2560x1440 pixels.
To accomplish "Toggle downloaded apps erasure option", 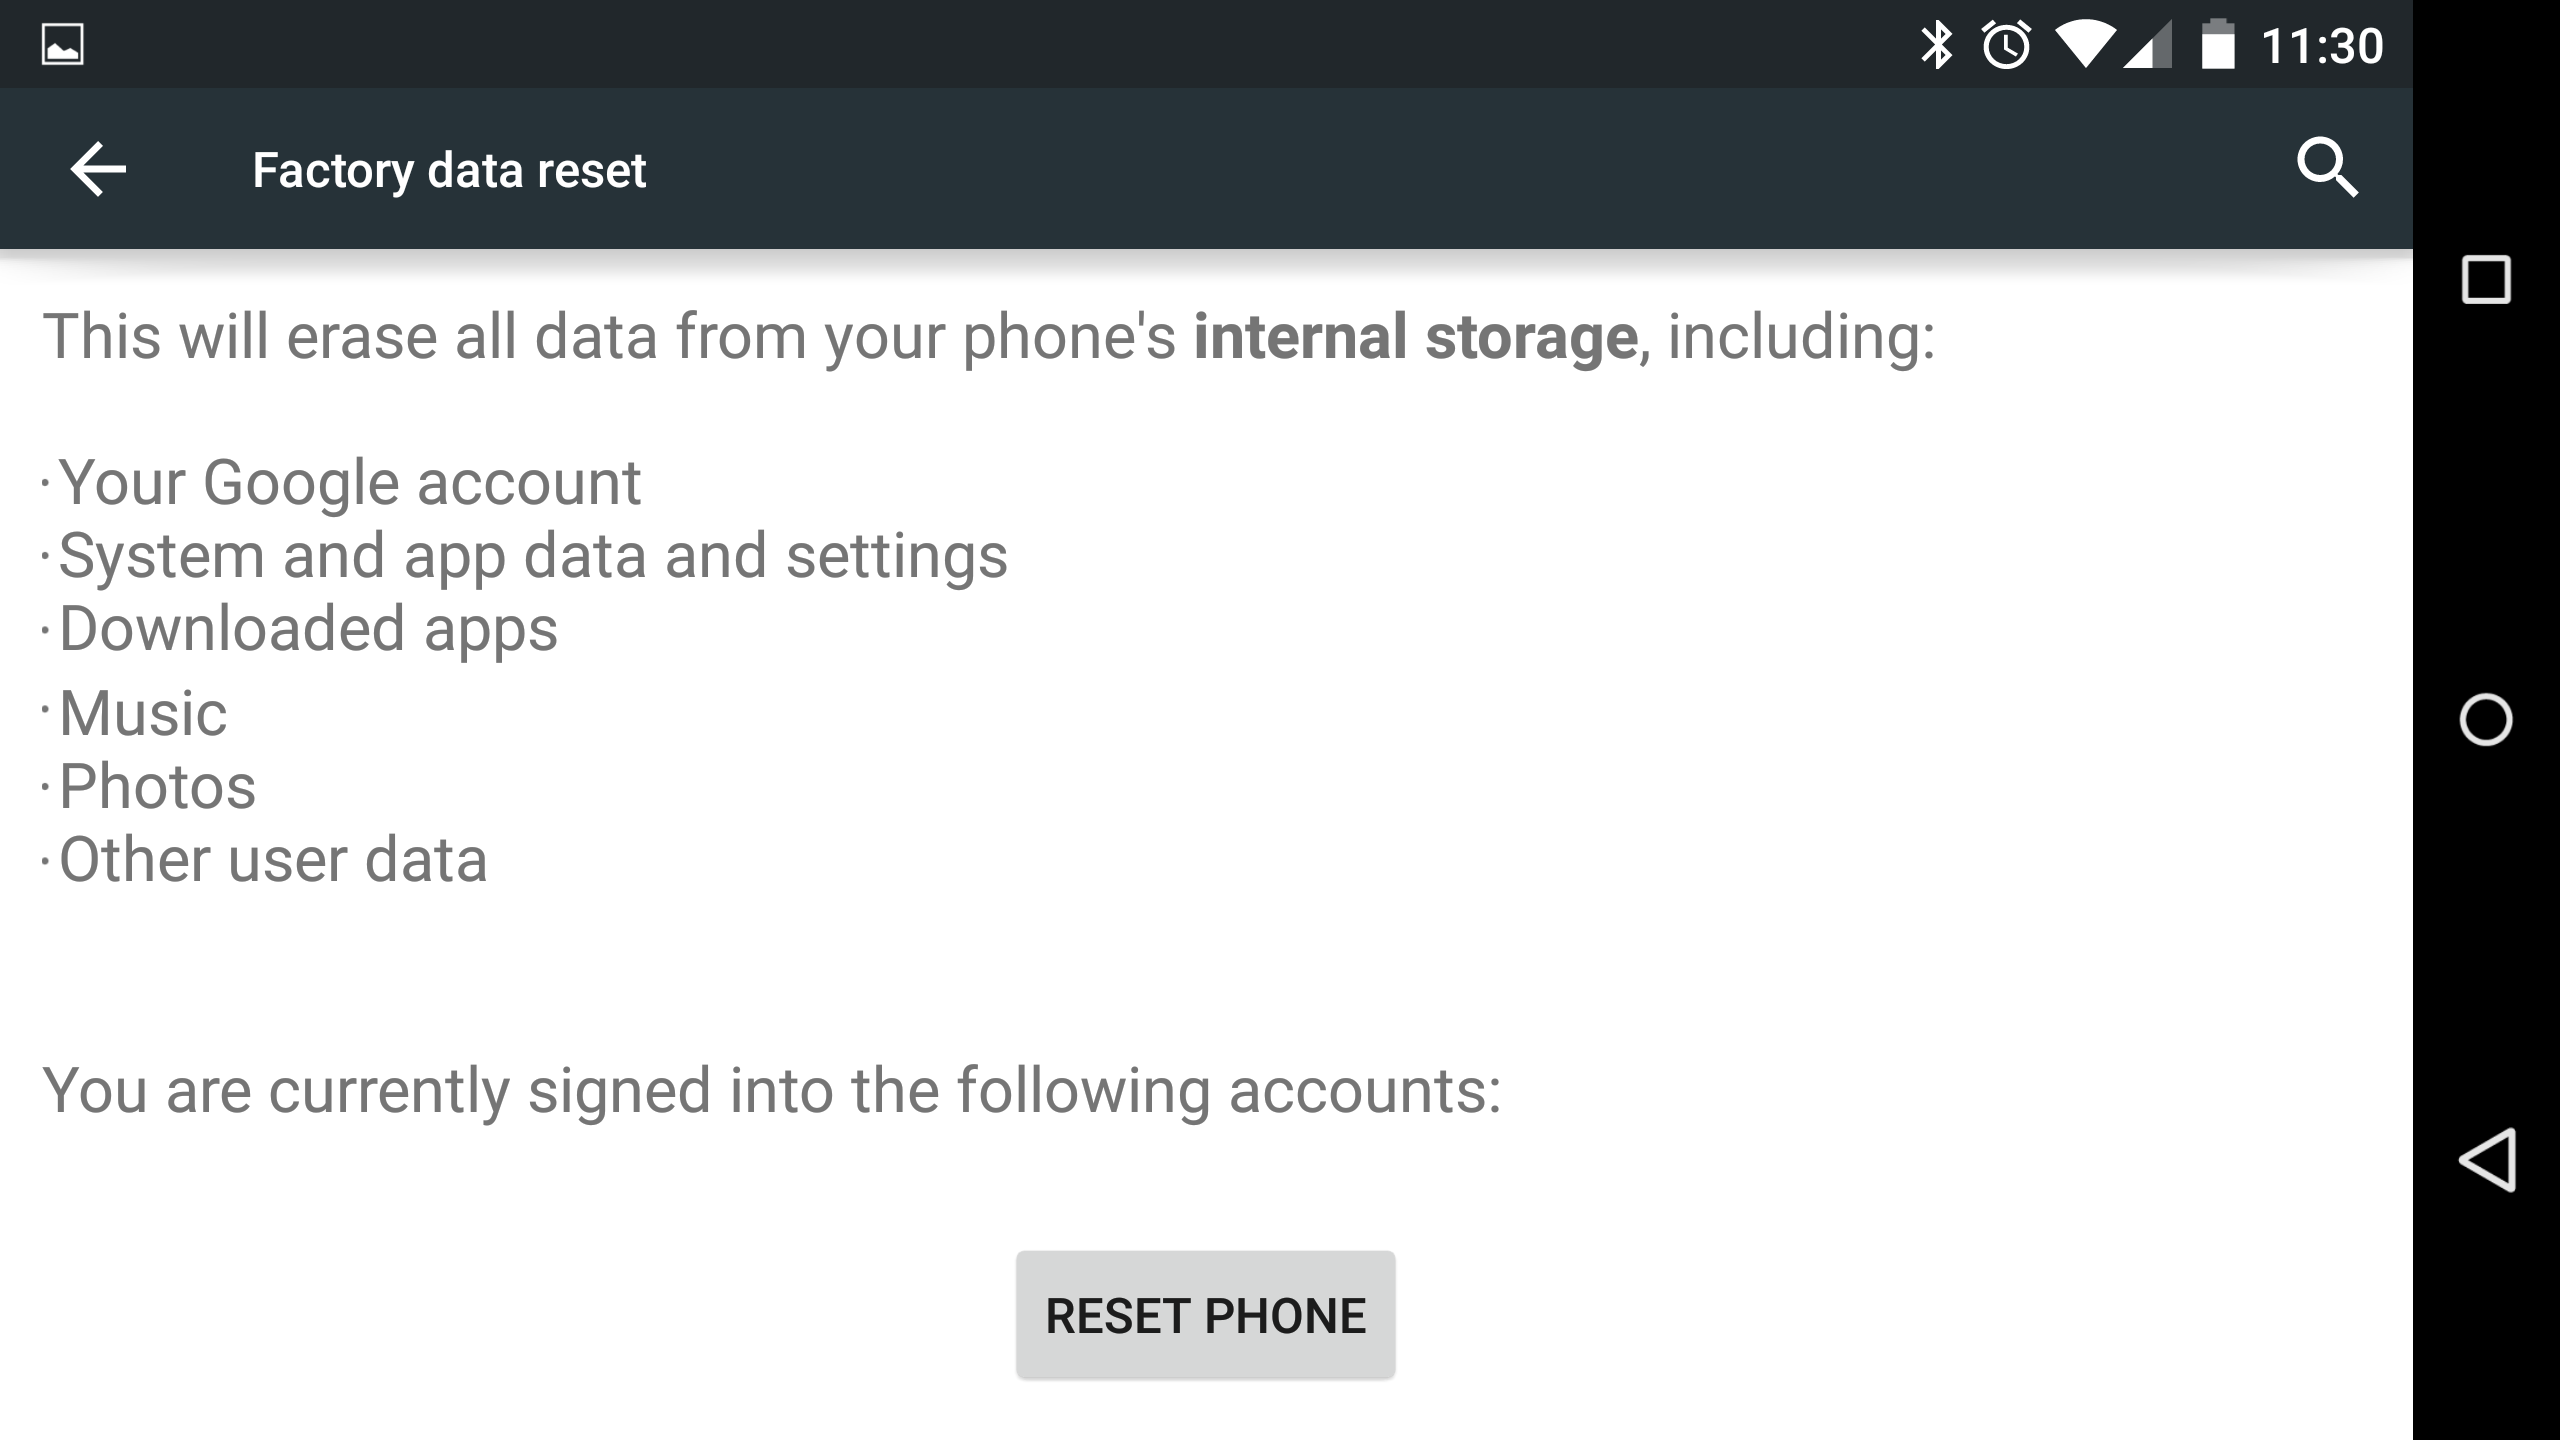I will pyautogui.click(x=306, y=628).
